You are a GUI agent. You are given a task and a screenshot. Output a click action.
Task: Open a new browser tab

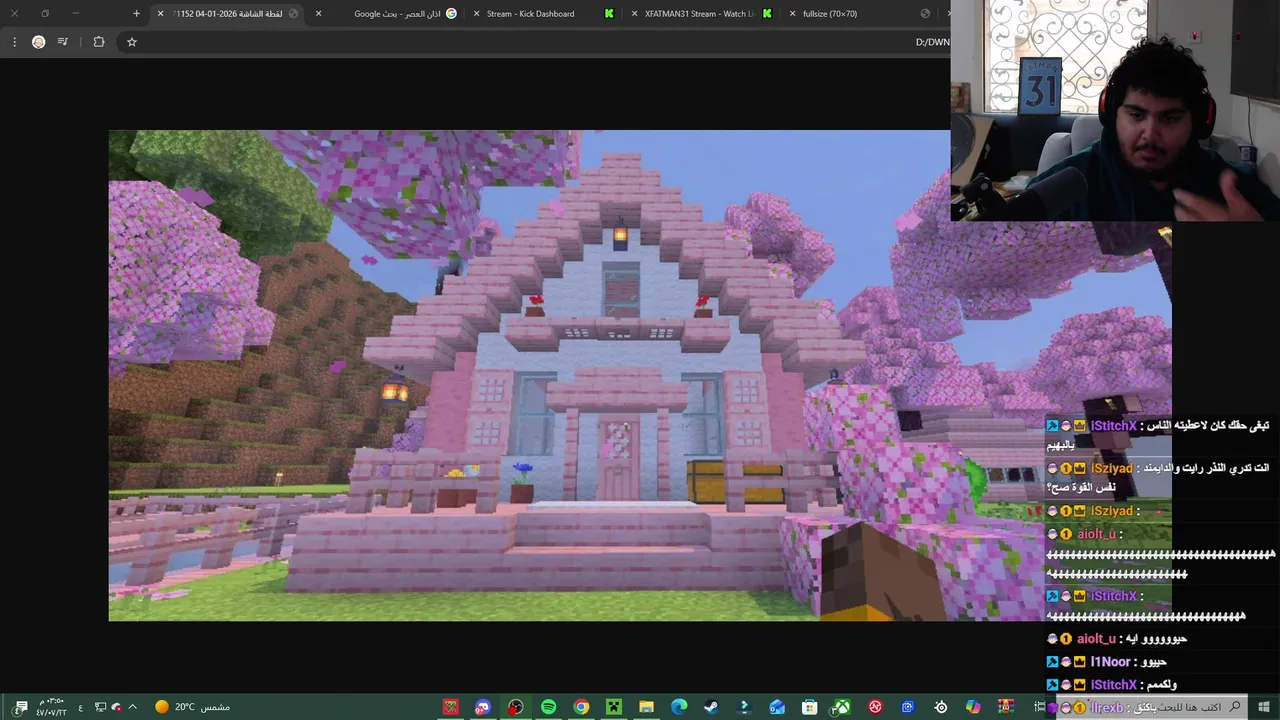(x=136, y=14)
